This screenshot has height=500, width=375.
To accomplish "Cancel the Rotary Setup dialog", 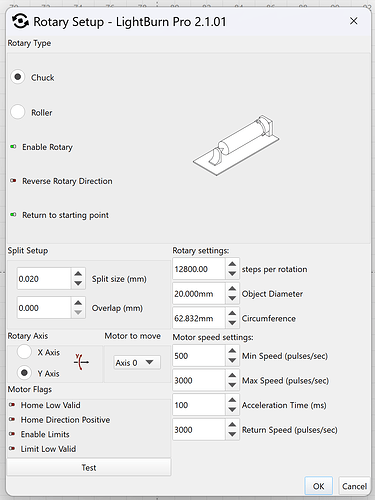I will 354,486.
